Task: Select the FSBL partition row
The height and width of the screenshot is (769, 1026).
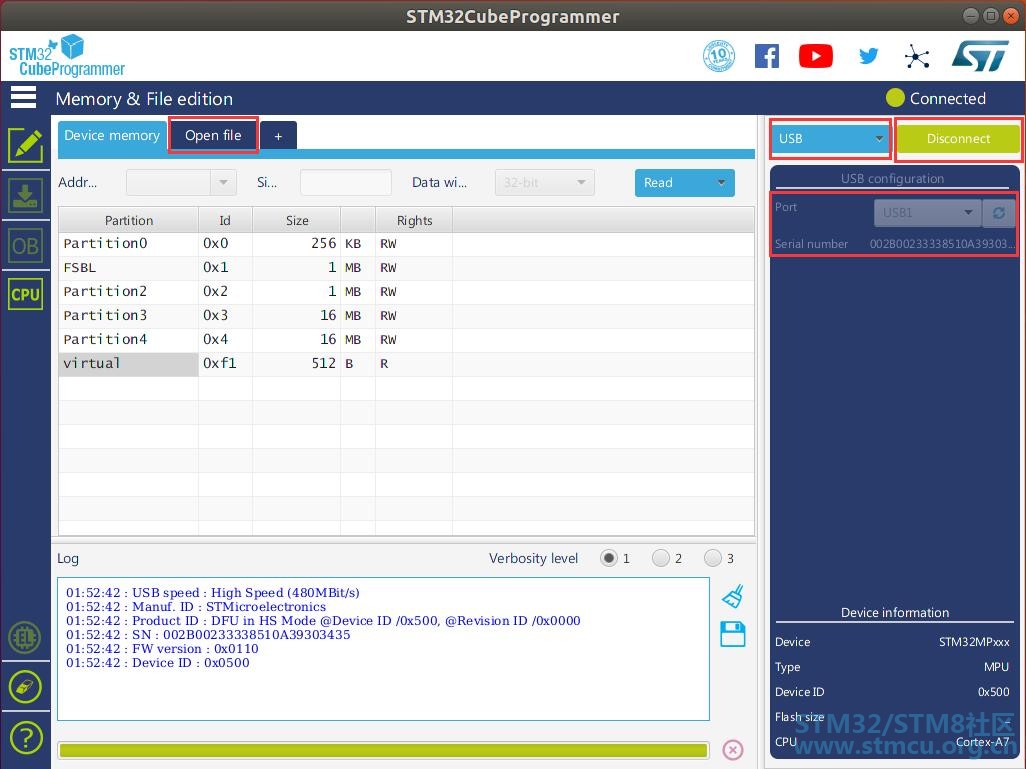Action: 406,268
